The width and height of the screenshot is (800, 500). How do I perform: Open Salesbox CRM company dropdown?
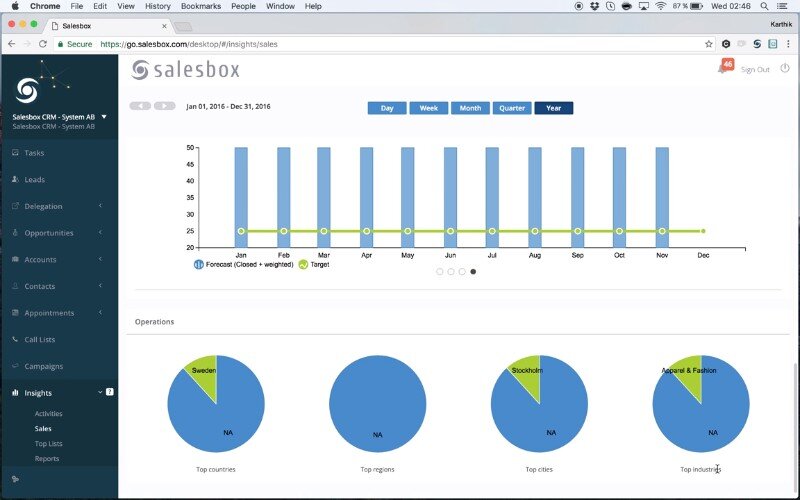click(104, 117)
